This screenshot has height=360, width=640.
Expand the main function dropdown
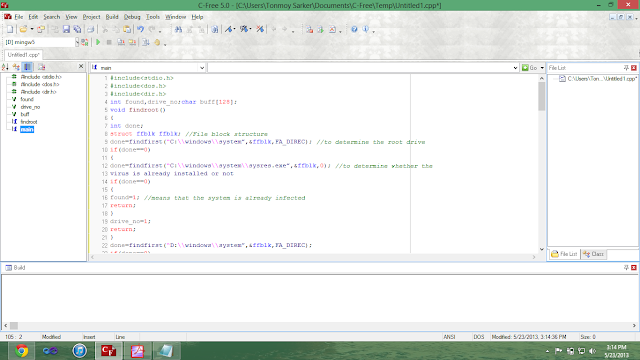point(202,68)
